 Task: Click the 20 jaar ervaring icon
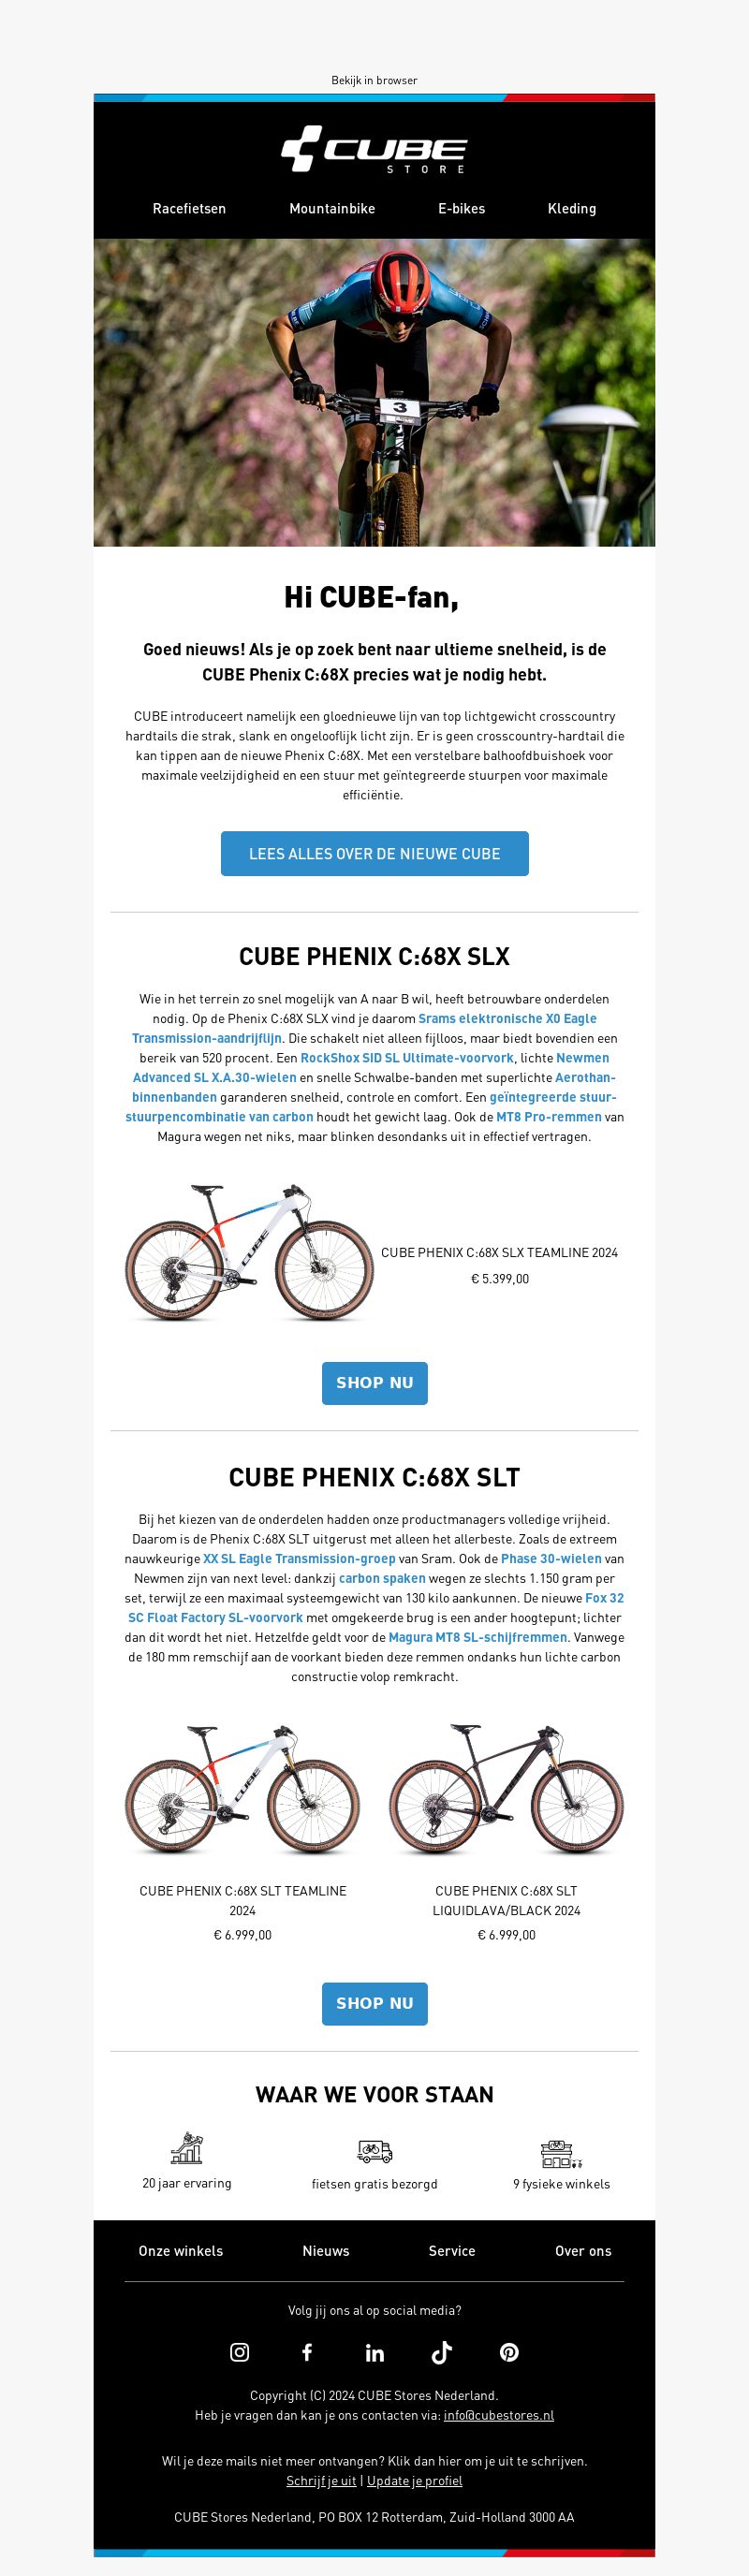(x=187, y=2148)
